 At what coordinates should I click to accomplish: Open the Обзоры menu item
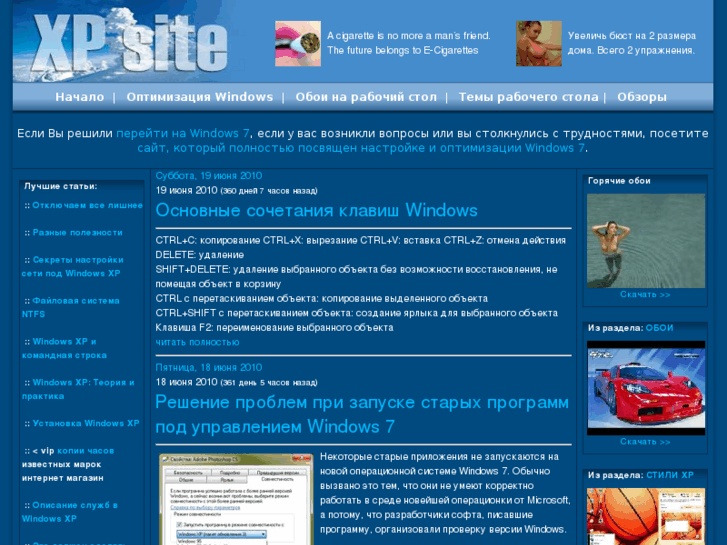(x=642, y=97)
